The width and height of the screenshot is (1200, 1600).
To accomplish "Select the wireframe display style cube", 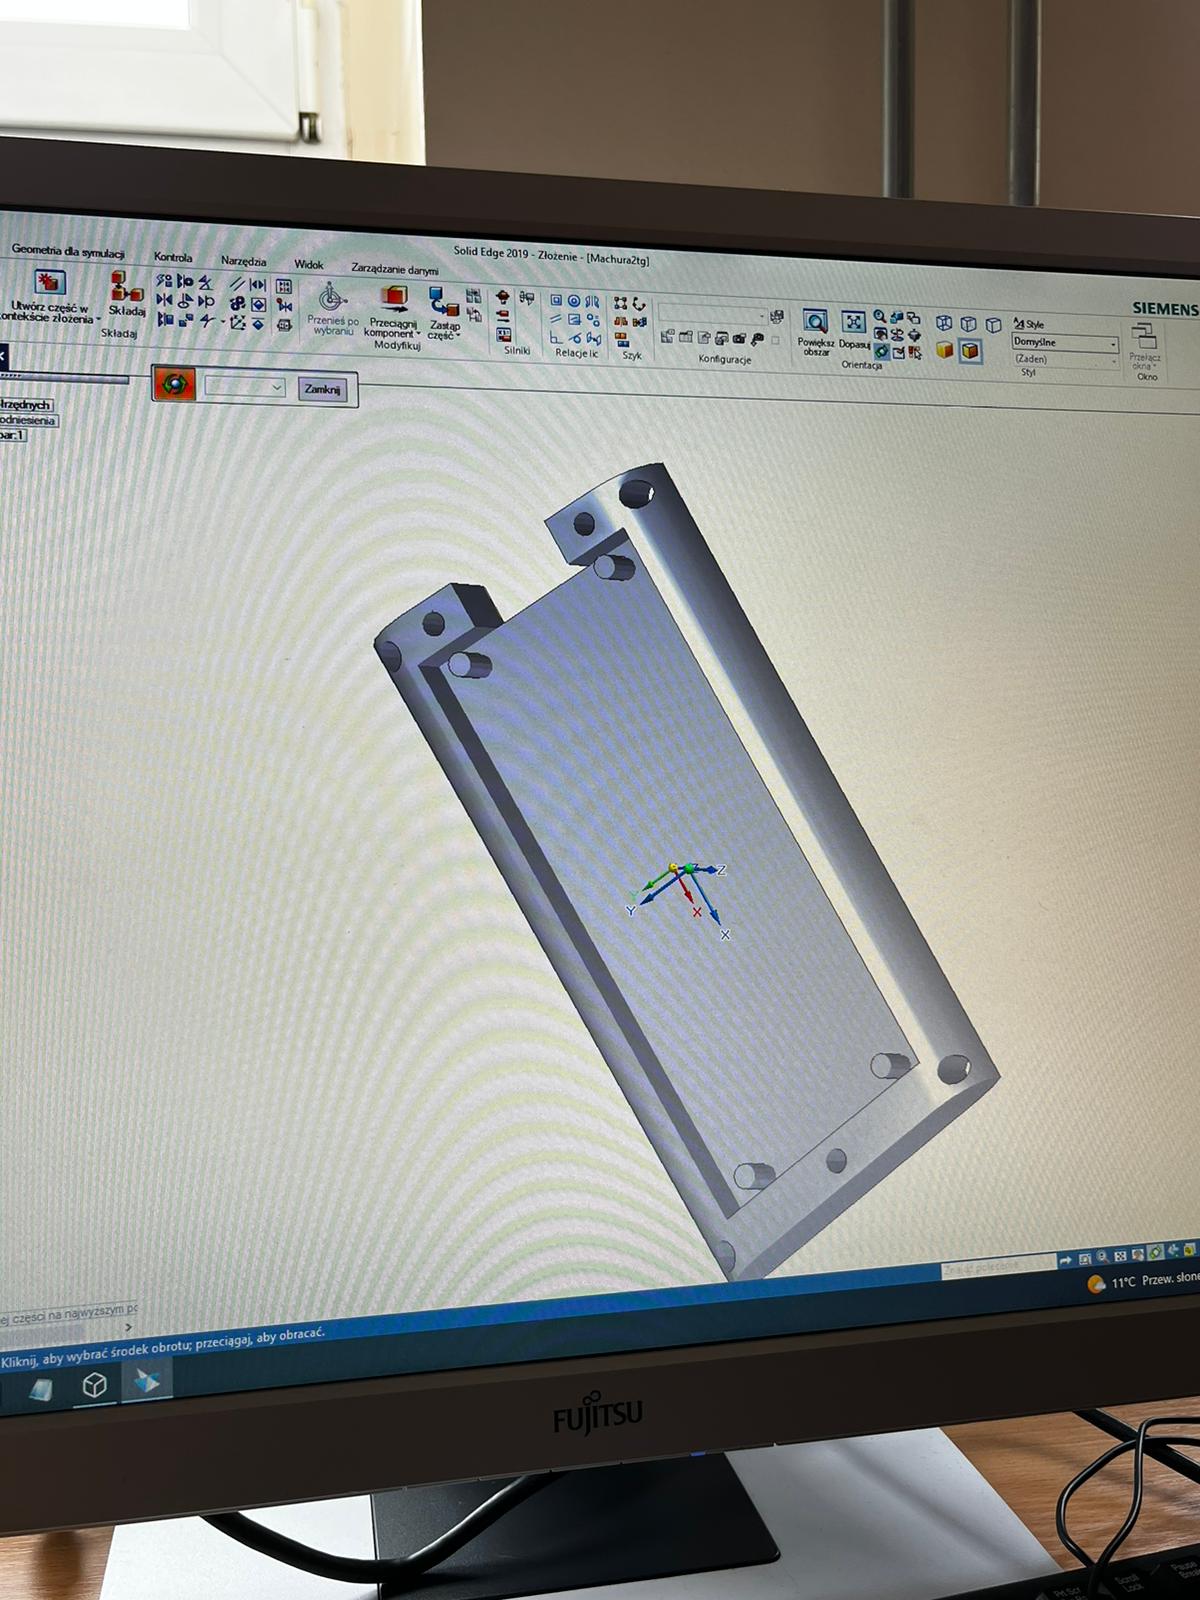I will coord(944,323).
